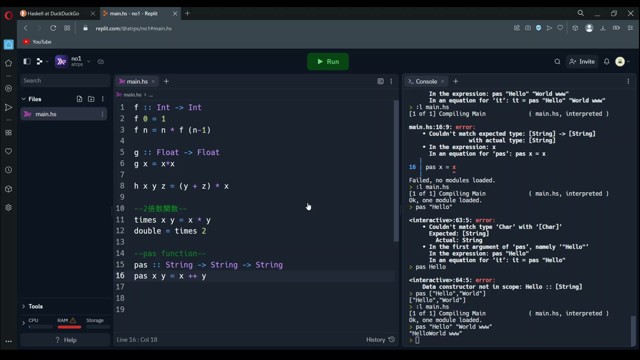
Task: Click the Help button in sidebar
Action: click(x=65, y=340)
